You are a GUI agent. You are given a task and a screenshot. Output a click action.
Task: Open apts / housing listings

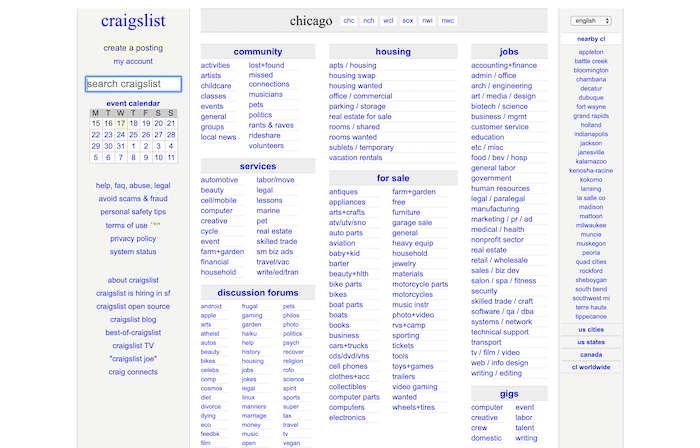(351, 65)
